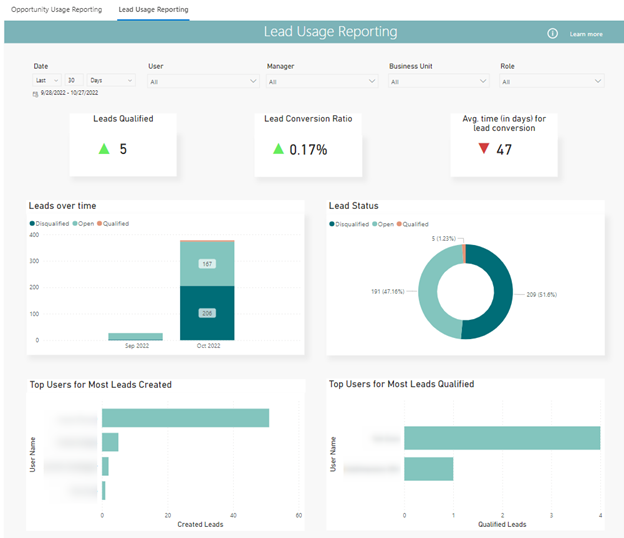Viewport: 624px width, 538px height.
Task: Click the 5 (1.23%) donut label
Action: (444, 238)
